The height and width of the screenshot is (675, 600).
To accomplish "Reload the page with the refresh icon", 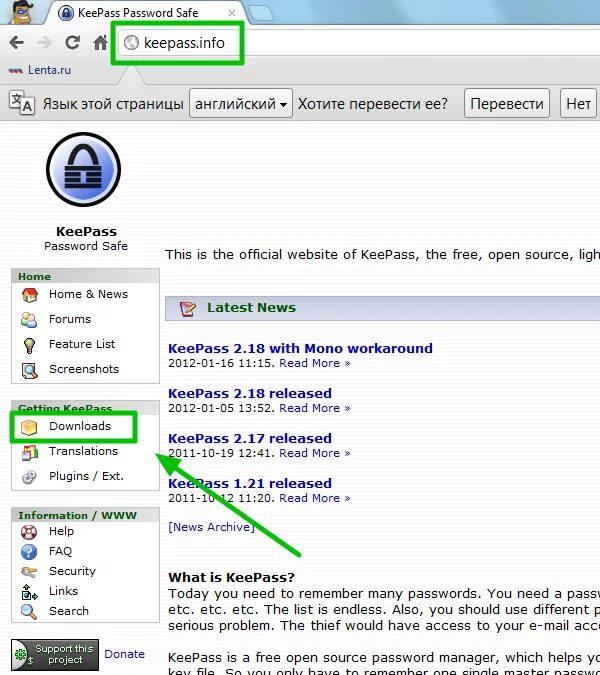I will coord(72,42).
